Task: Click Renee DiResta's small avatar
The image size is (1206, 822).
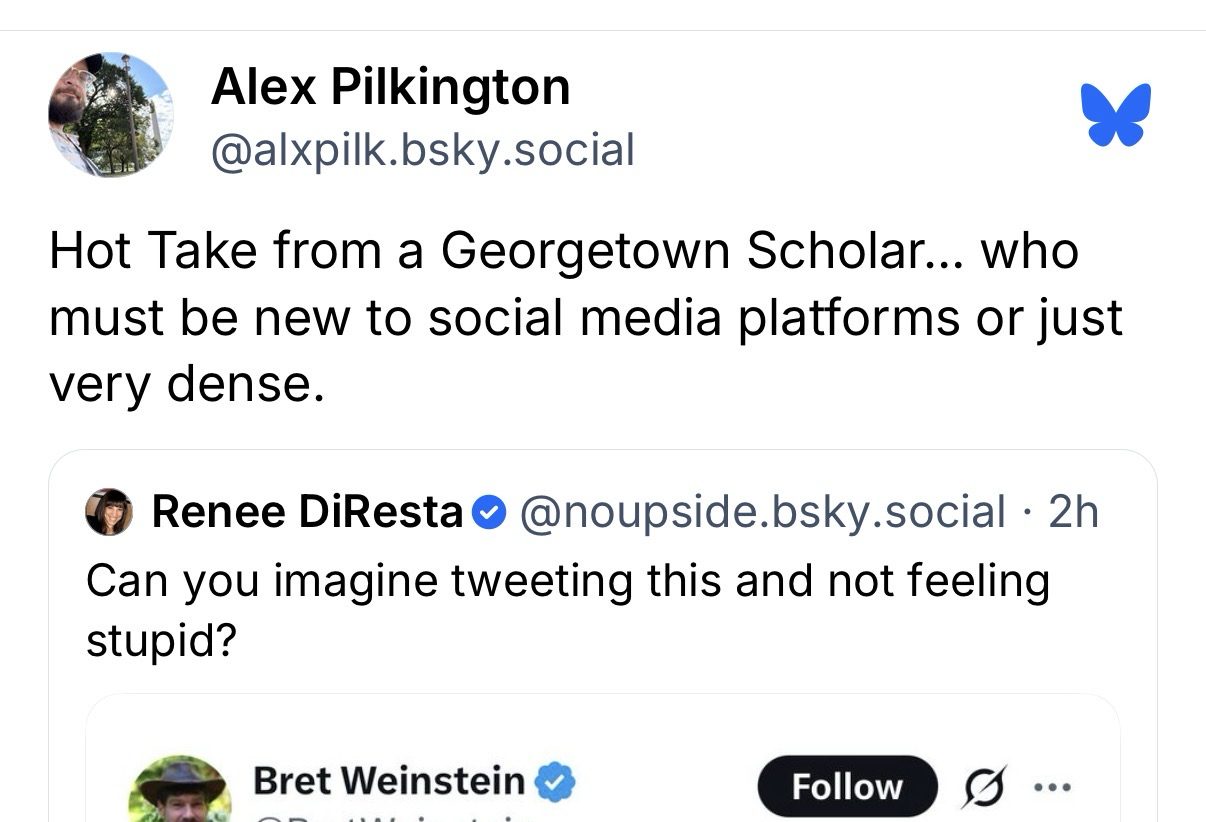Action: 109,513
